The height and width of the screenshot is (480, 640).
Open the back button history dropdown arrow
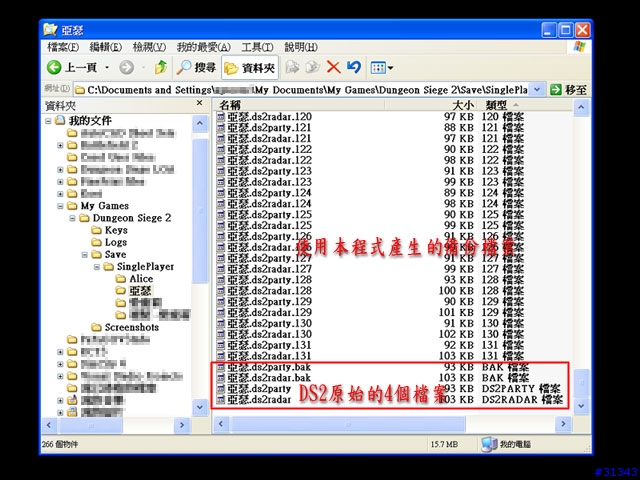tap(107, 67)
